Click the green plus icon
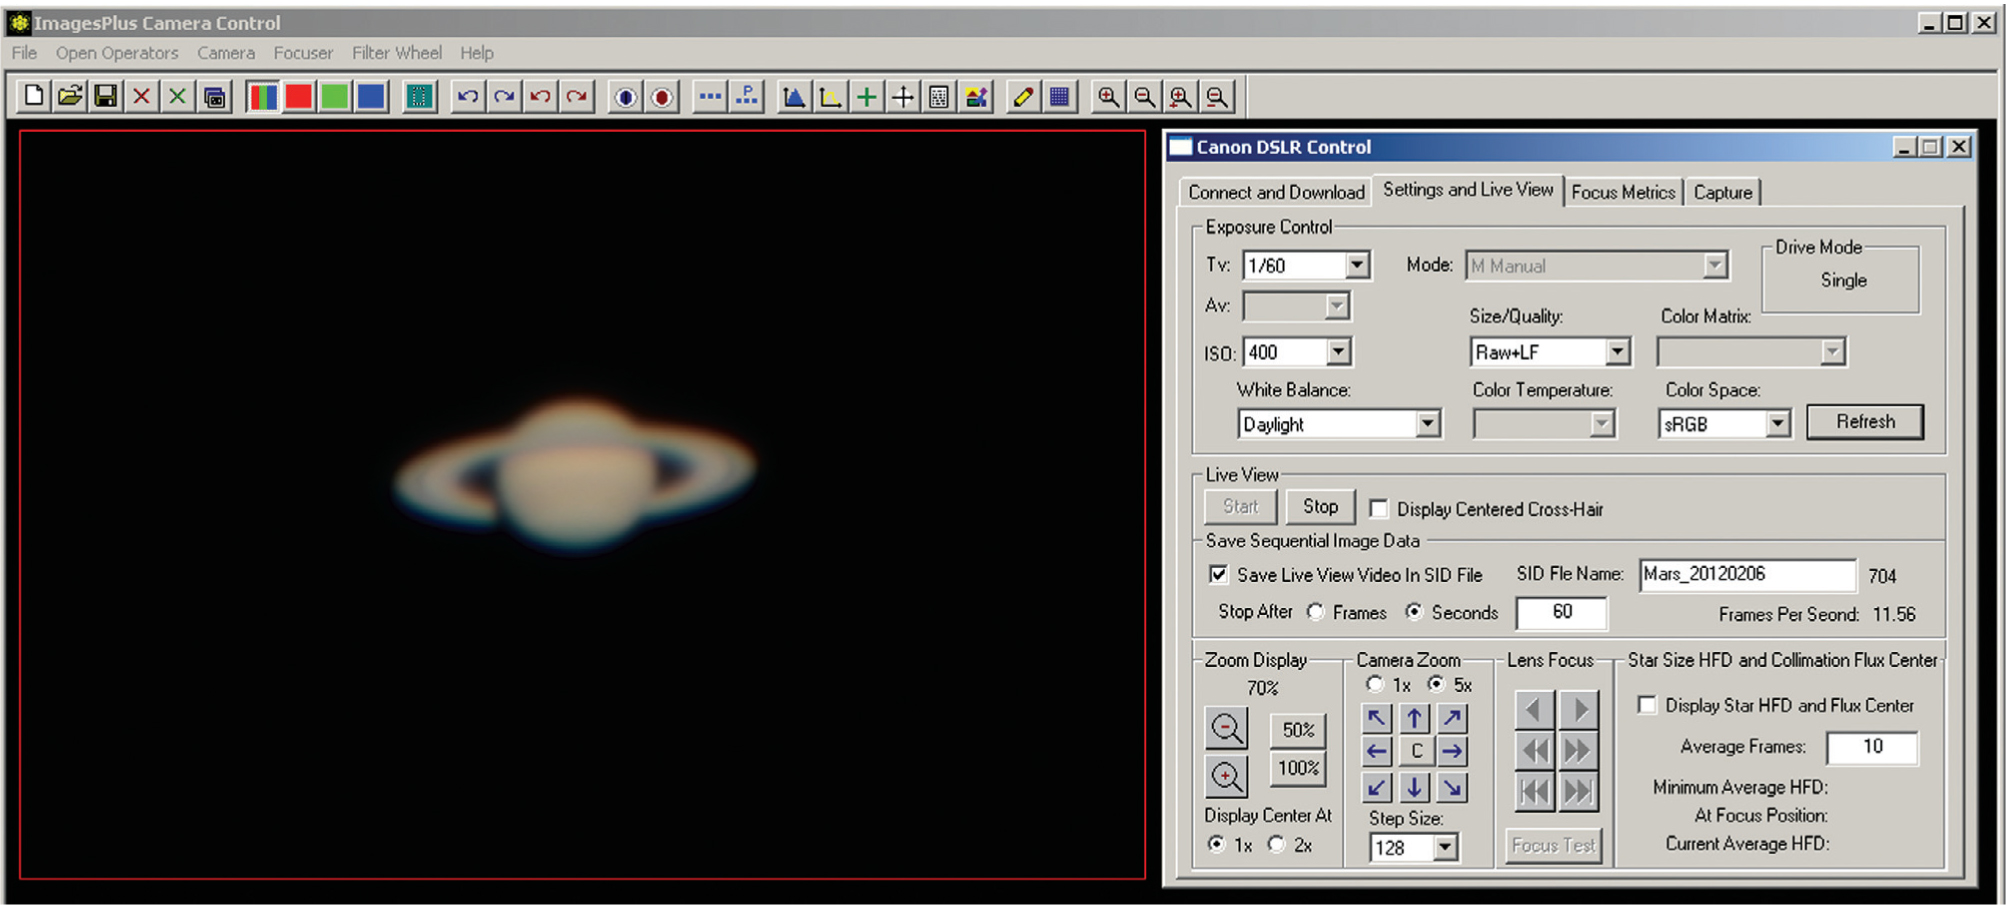The height and width of the screenshot is (906, 2009). pos(867,97)
